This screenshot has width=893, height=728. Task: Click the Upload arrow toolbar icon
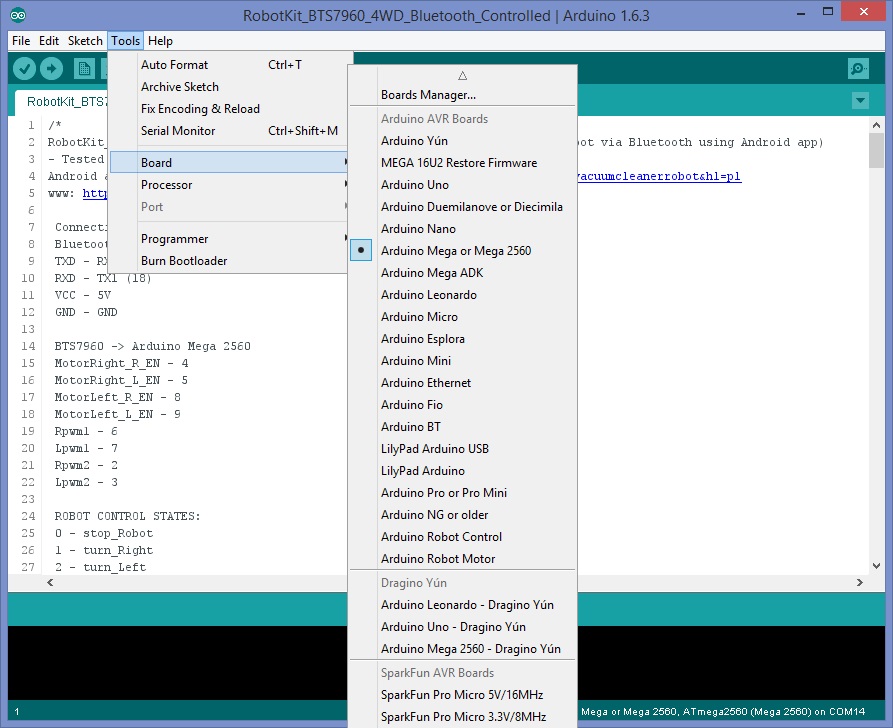51,69
